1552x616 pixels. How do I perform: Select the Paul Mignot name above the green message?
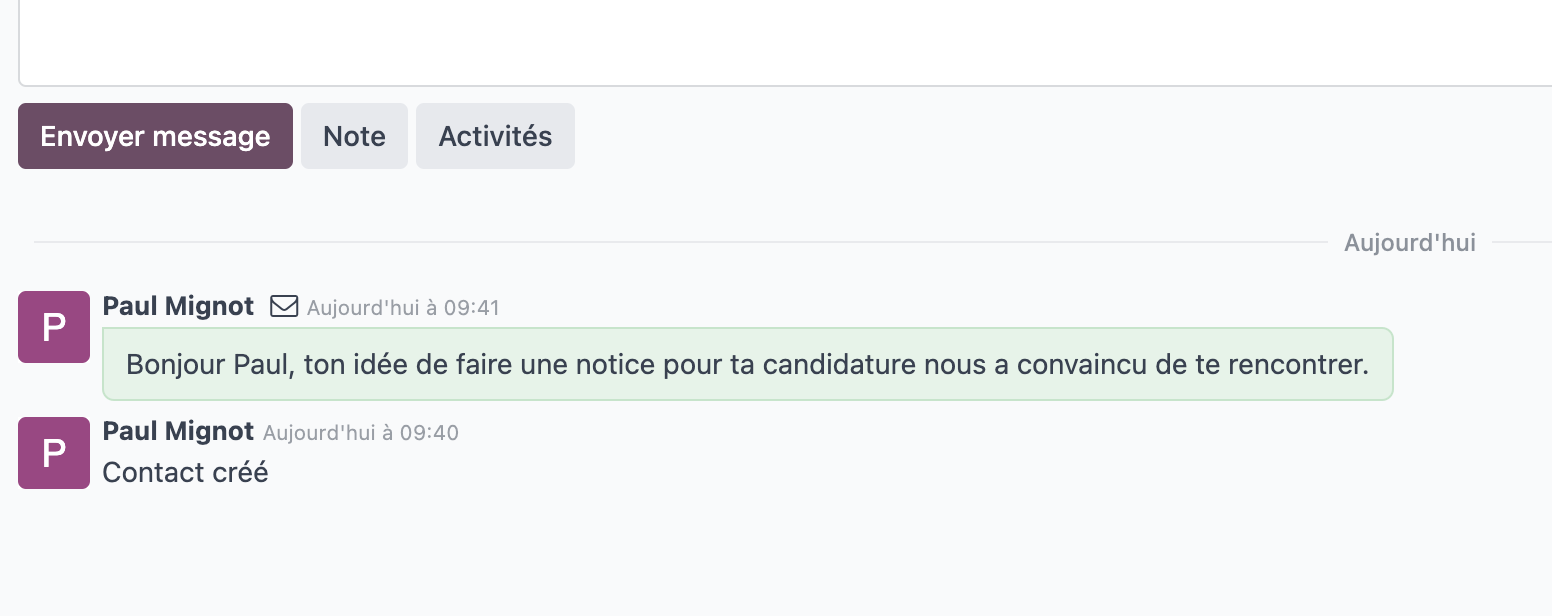[179, 306]
